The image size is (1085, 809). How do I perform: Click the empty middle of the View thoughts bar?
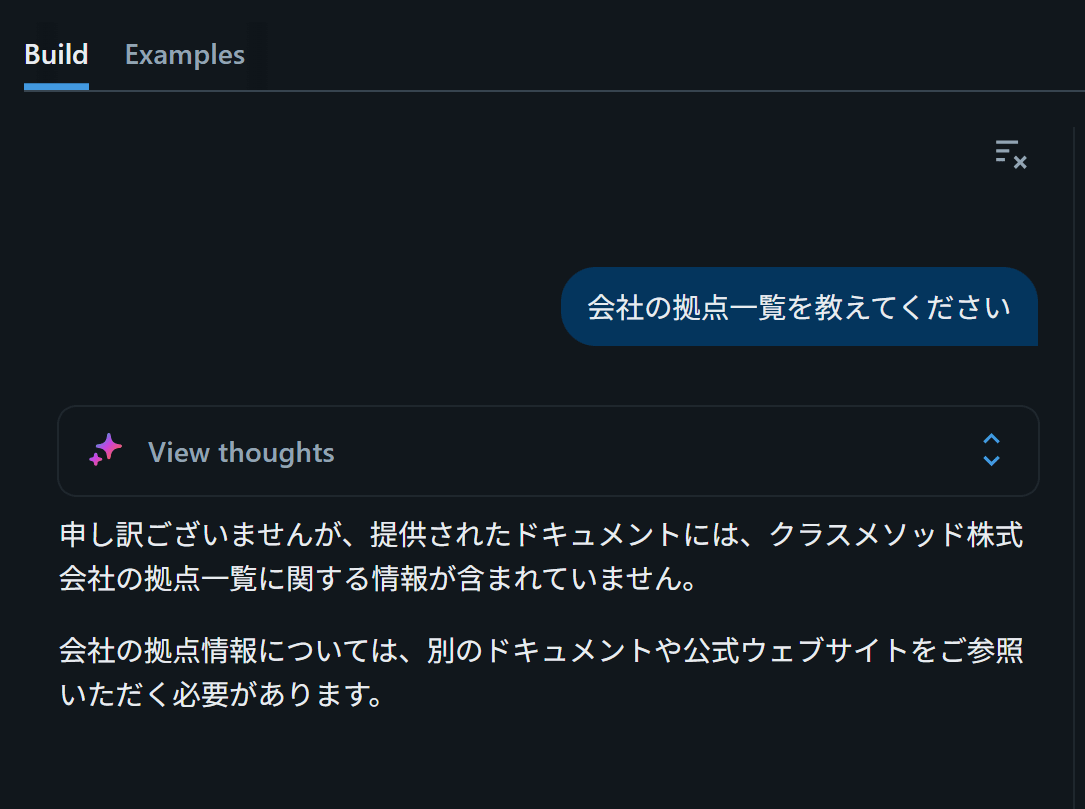point(650,451)
